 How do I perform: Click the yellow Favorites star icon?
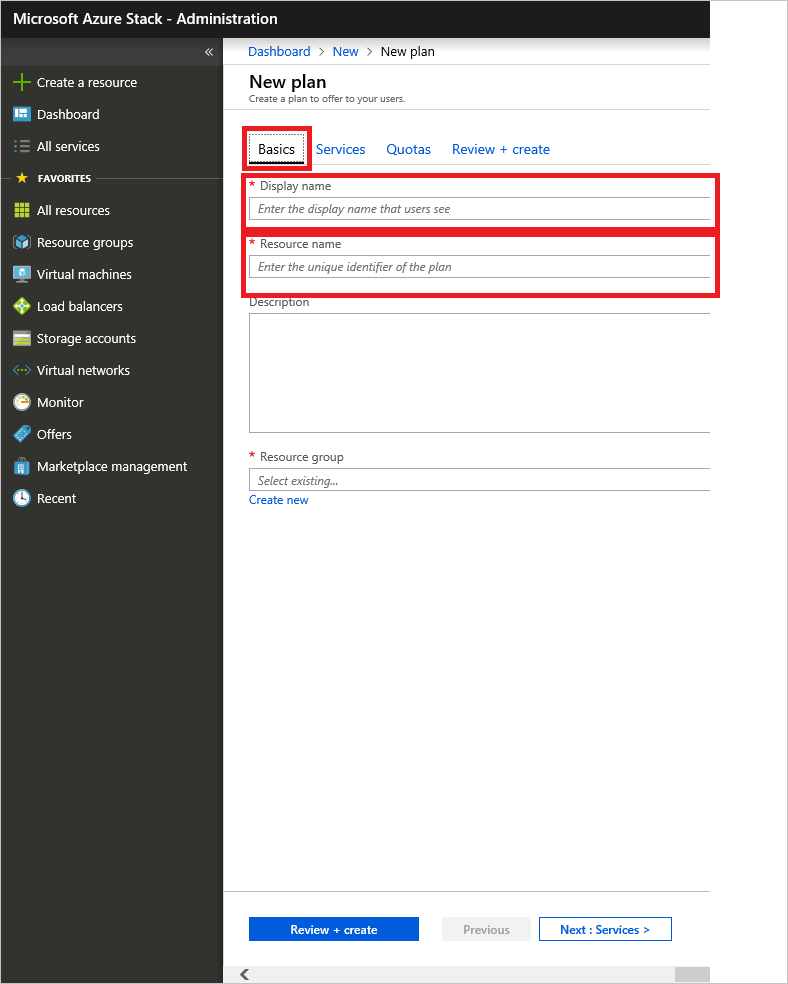click(22, 178)
